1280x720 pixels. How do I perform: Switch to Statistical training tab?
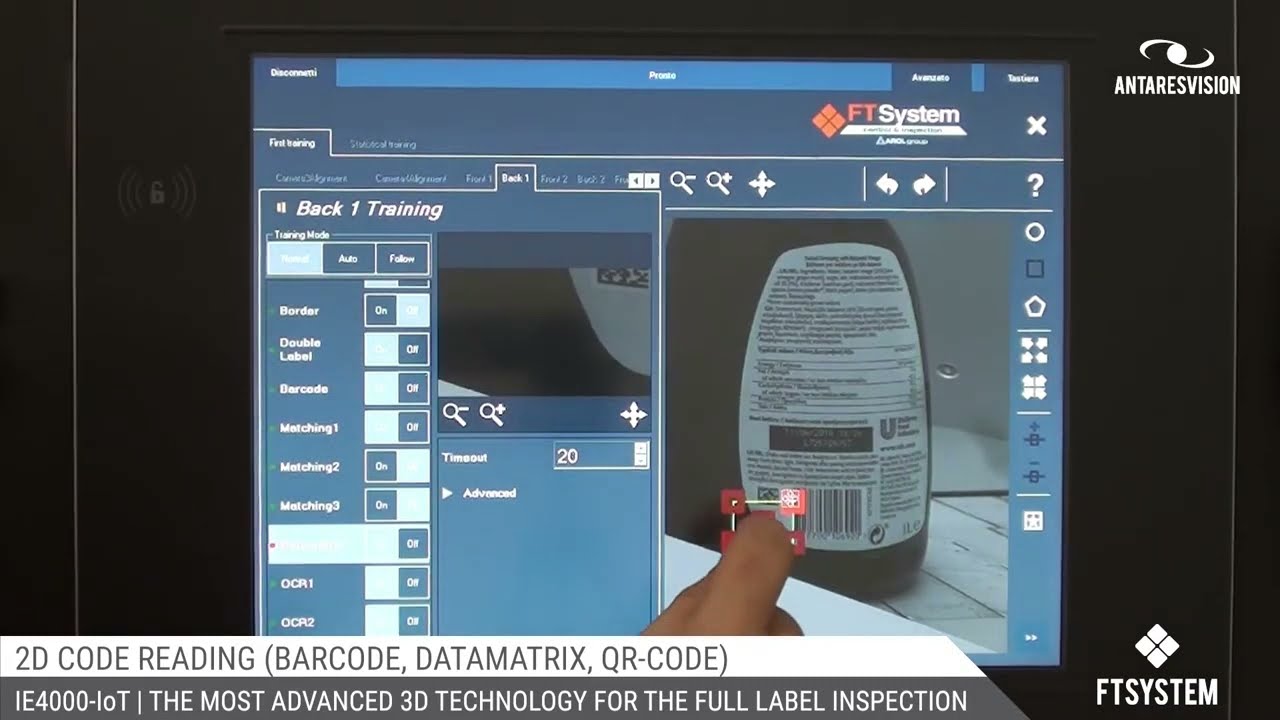[383, 144]
